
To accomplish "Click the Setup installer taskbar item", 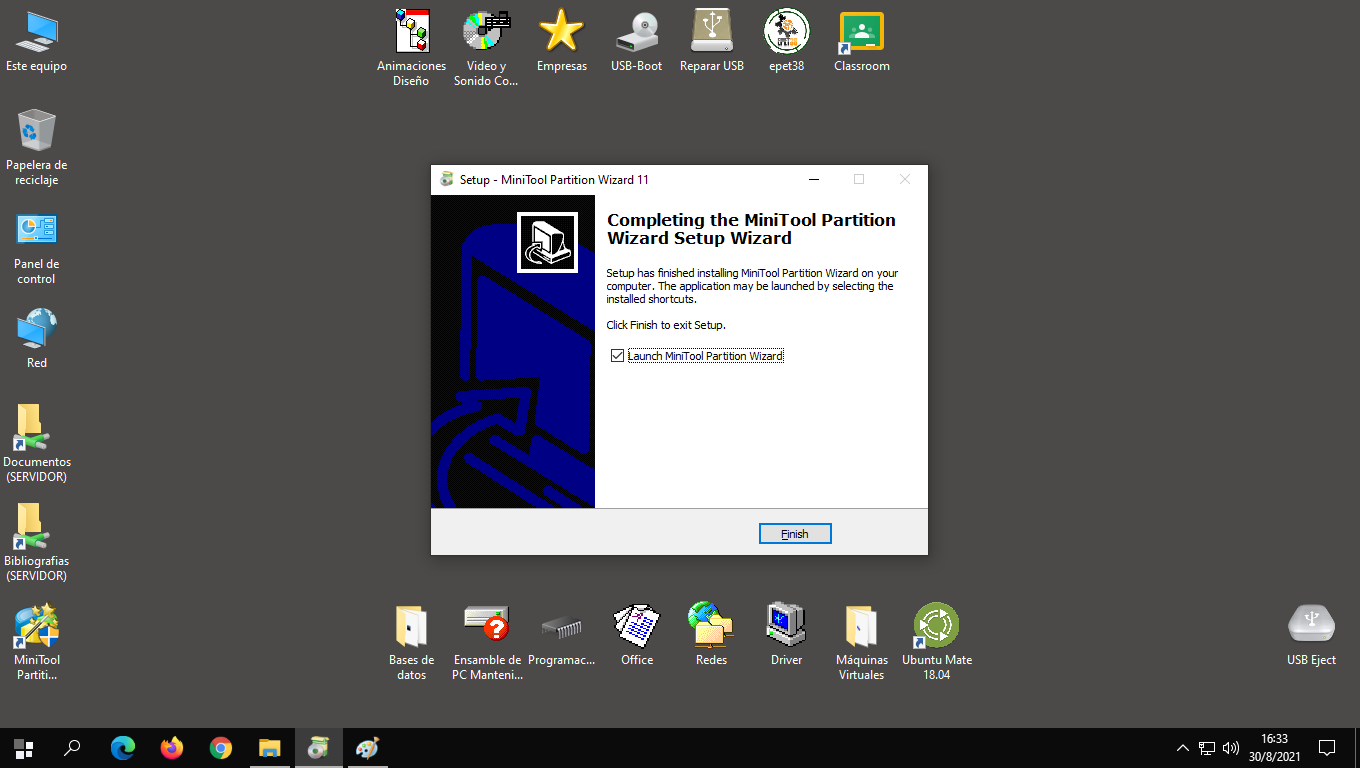I will pos(319,748).
